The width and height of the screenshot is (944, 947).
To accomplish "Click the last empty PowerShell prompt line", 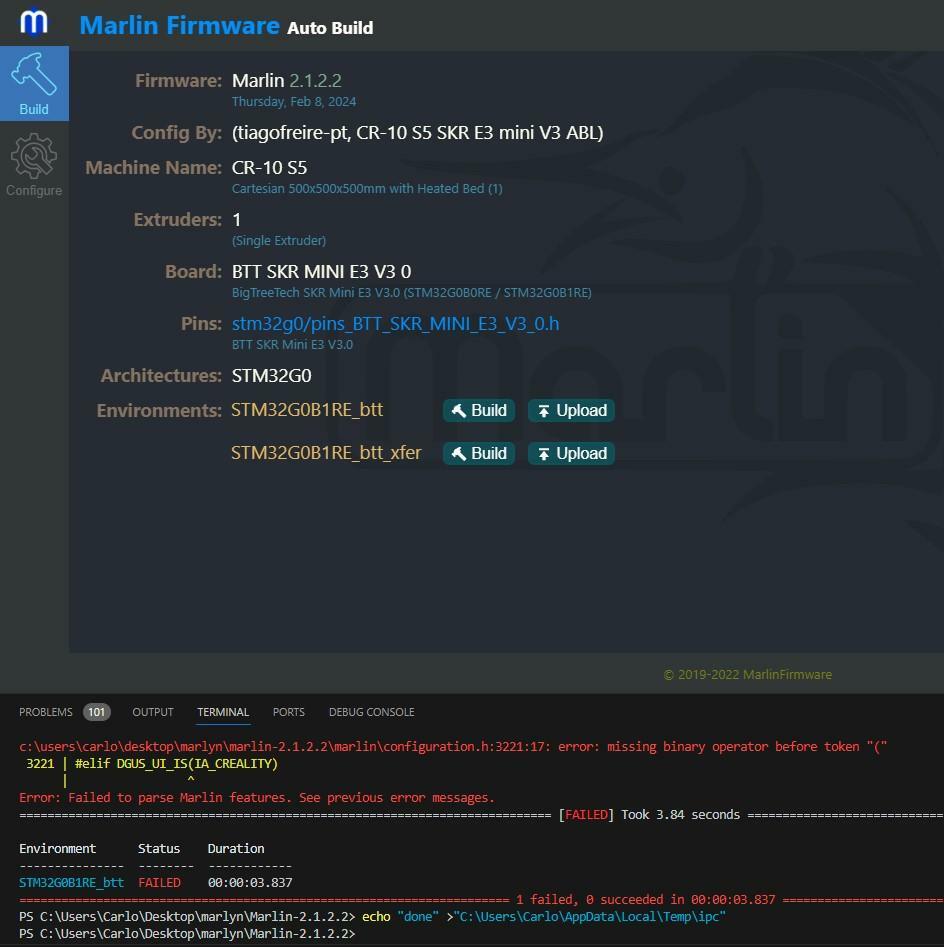I will click(187, 933).
